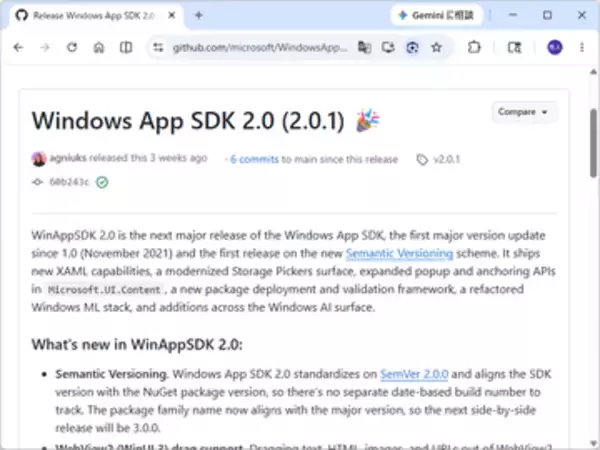The image size is (600, 450).
Task: Click the vertical scrollbar thumb
Action: click(593, 142)
